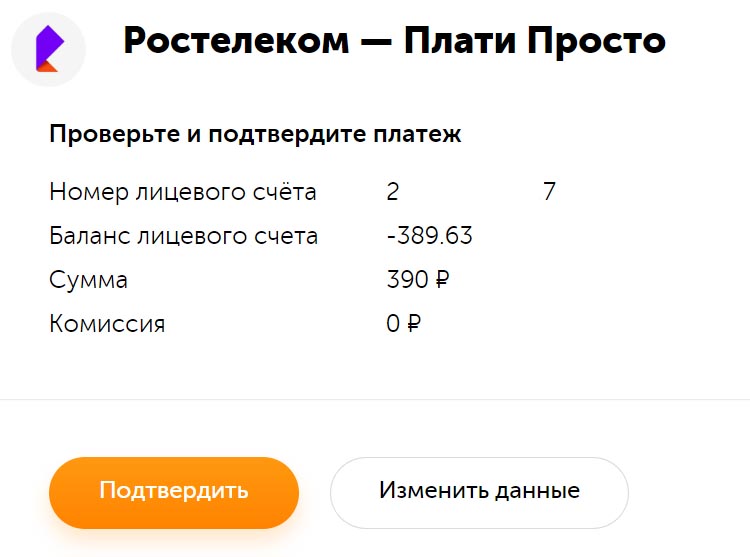Click the horizontal divider above the buttons
The image size is (750, 557).
pyautogui.click(x=375, y=399)
